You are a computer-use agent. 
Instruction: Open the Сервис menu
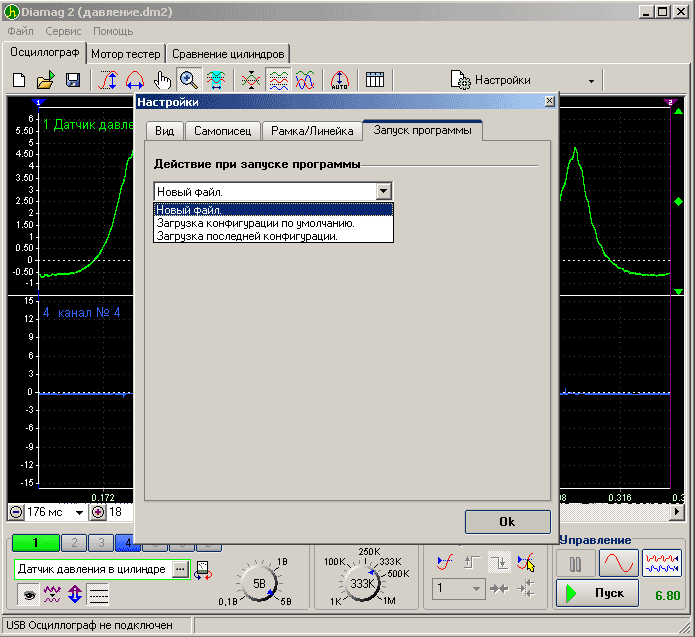[x=63, y=31]
